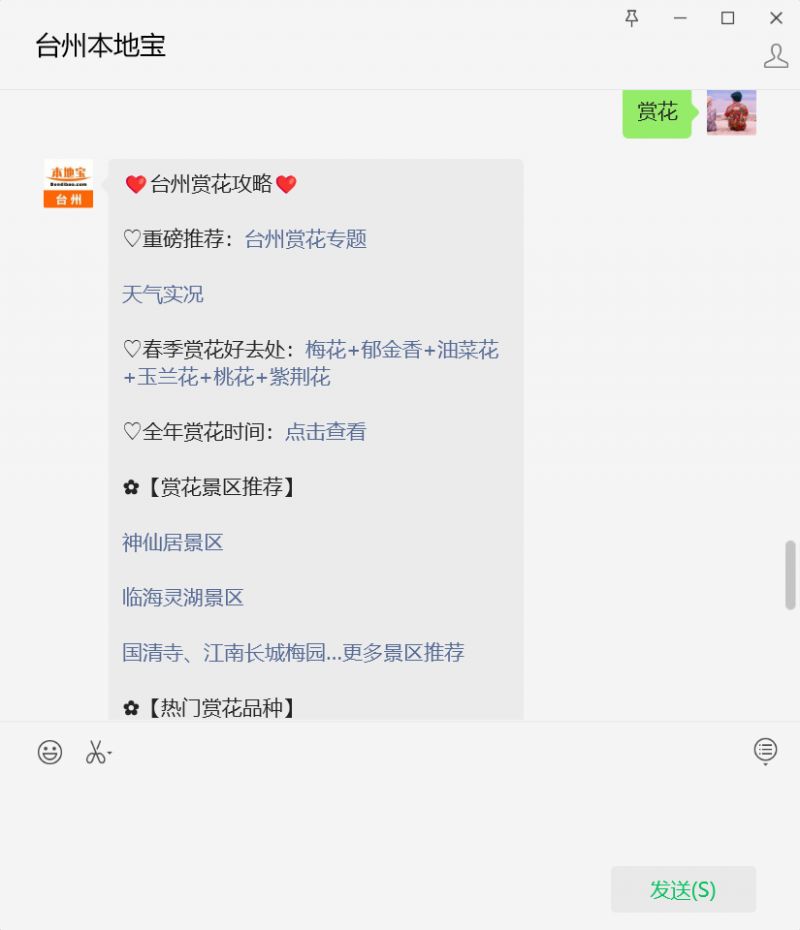Click my own profile photo avatar

click(x=731, y=112)
